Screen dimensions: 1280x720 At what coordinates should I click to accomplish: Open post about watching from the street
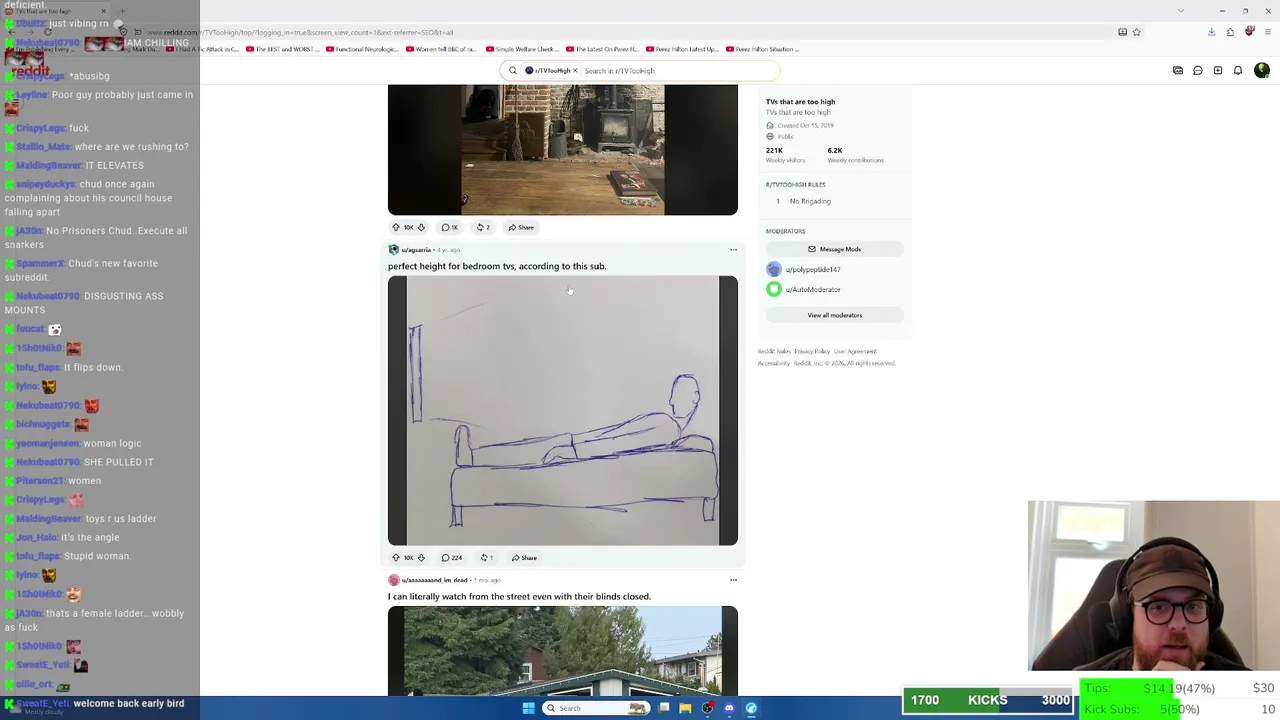[519, 596]
